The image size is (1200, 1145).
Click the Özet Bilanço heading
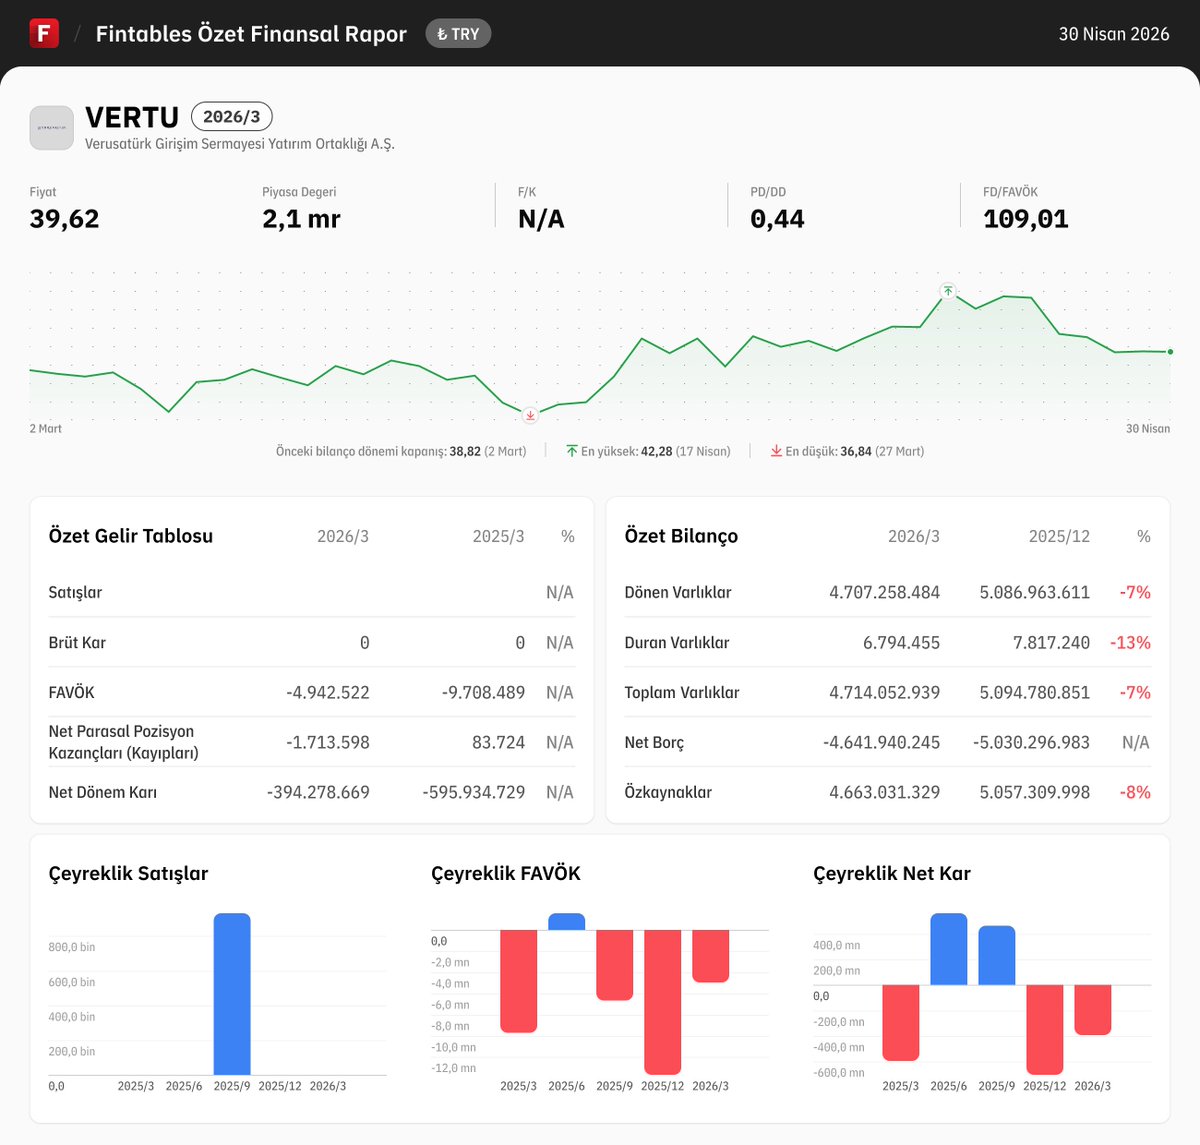coord(681,536)
